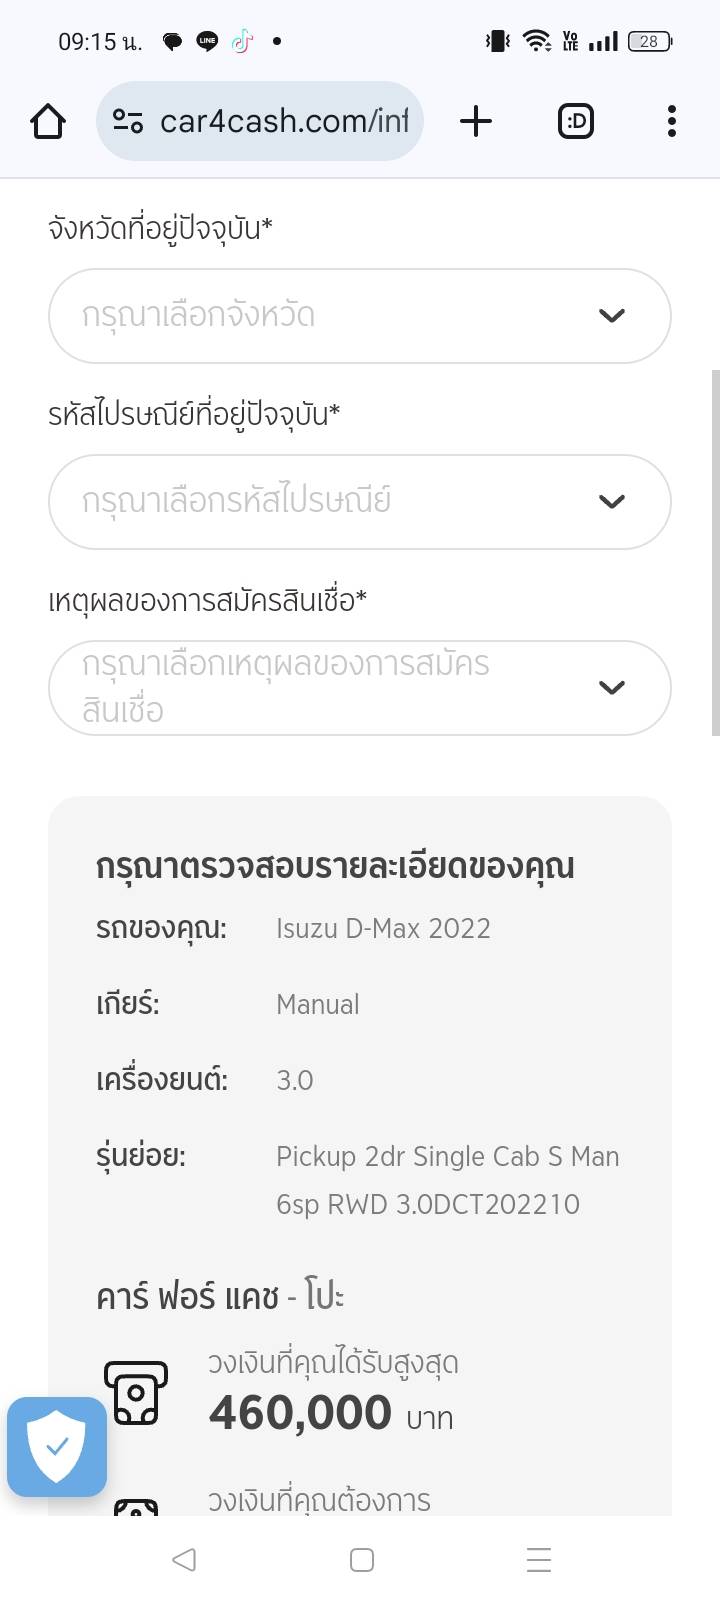720x1604 pixels.
Task: Tap the car4cash.com address bar
Action: [283, 122]
